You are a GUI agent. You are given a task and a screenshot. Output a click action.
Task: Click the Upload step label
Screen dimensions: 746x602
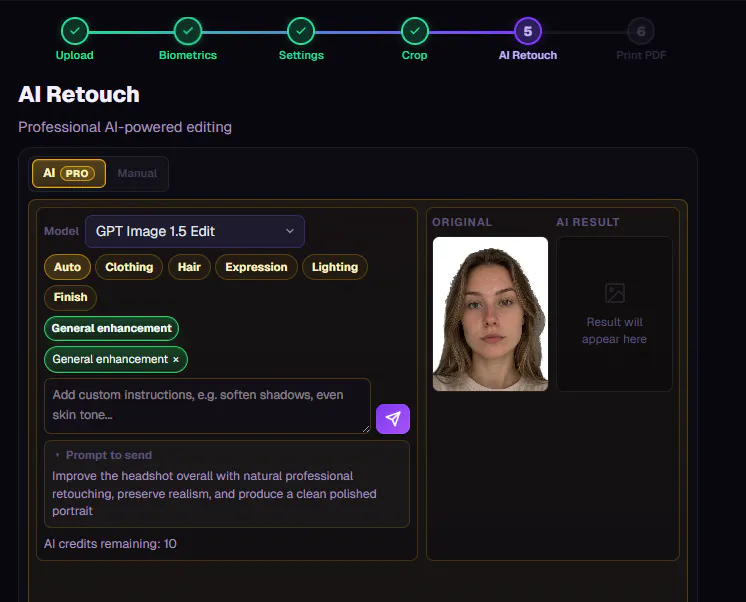75,55
